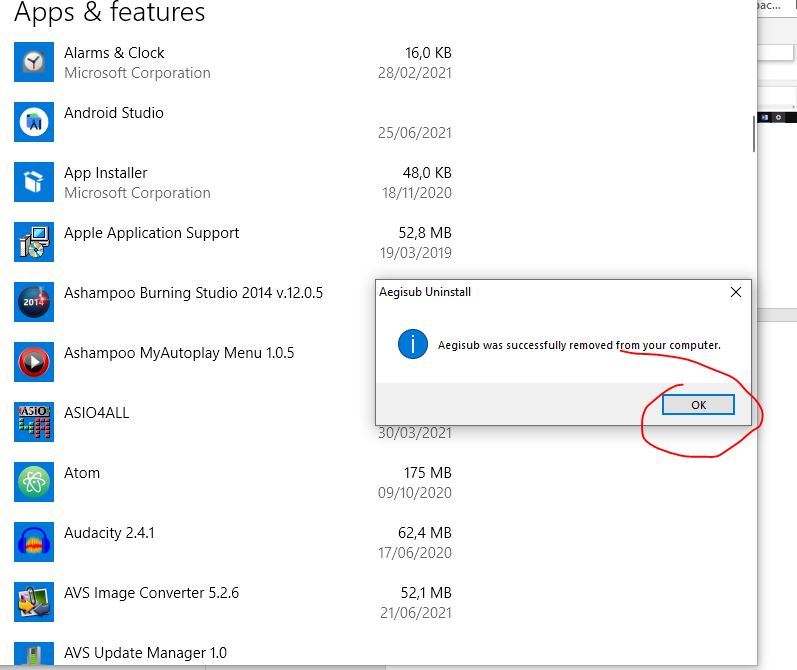Viewport: 797px width, 670px height.
Task: Click the Apps list vertical scrollbar thumb
Action: coord(753,134)
